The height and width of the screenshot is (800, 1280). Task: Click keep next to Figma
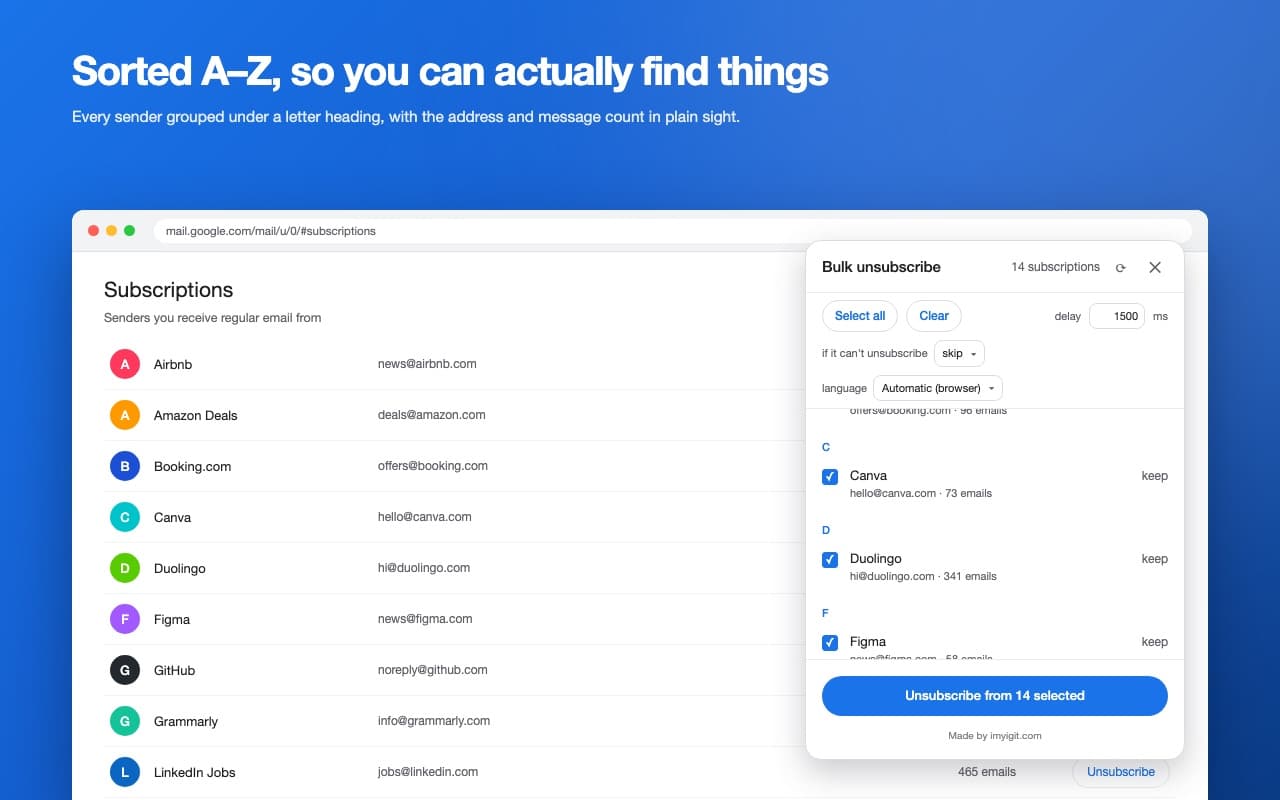[x=1155, y=642]
